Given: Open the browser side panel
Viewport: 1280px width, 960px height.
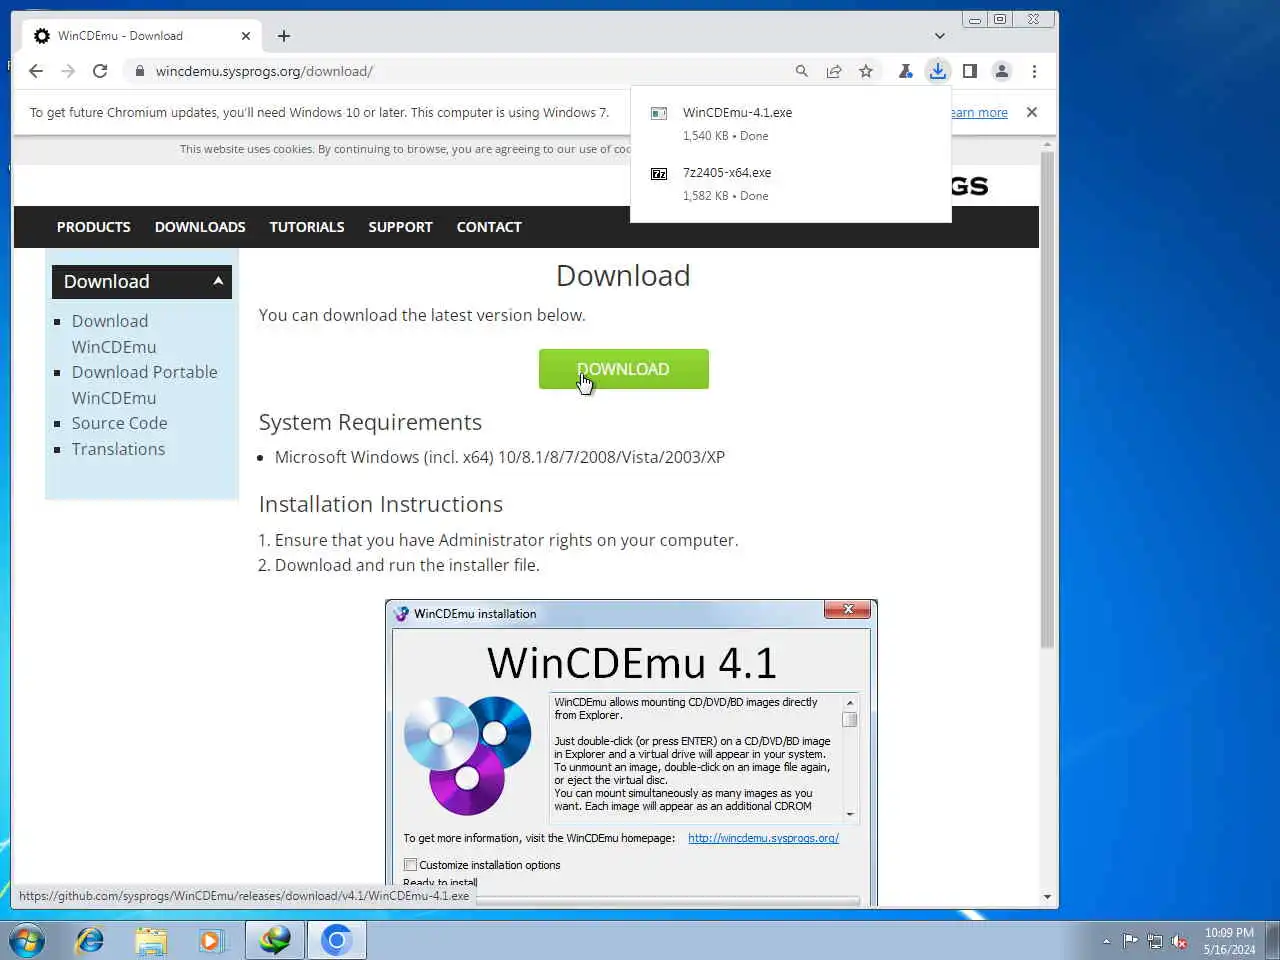Looking at the screenshot, I should (x=969, y=71).
